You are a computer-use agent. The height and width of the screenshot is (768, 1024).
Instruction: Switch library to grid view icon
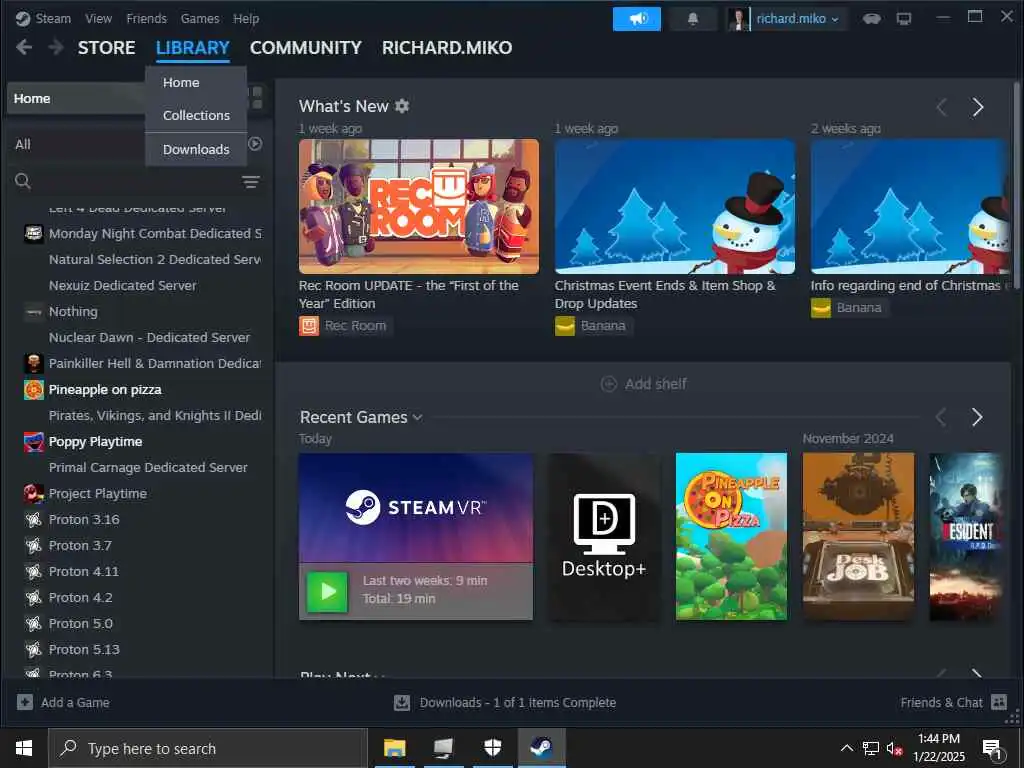[x=257, y=98]
